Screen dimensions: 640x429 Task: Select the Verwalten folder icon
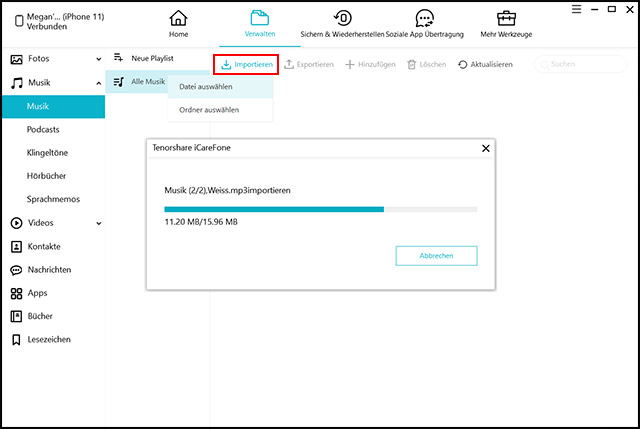[x=260, y=18]
